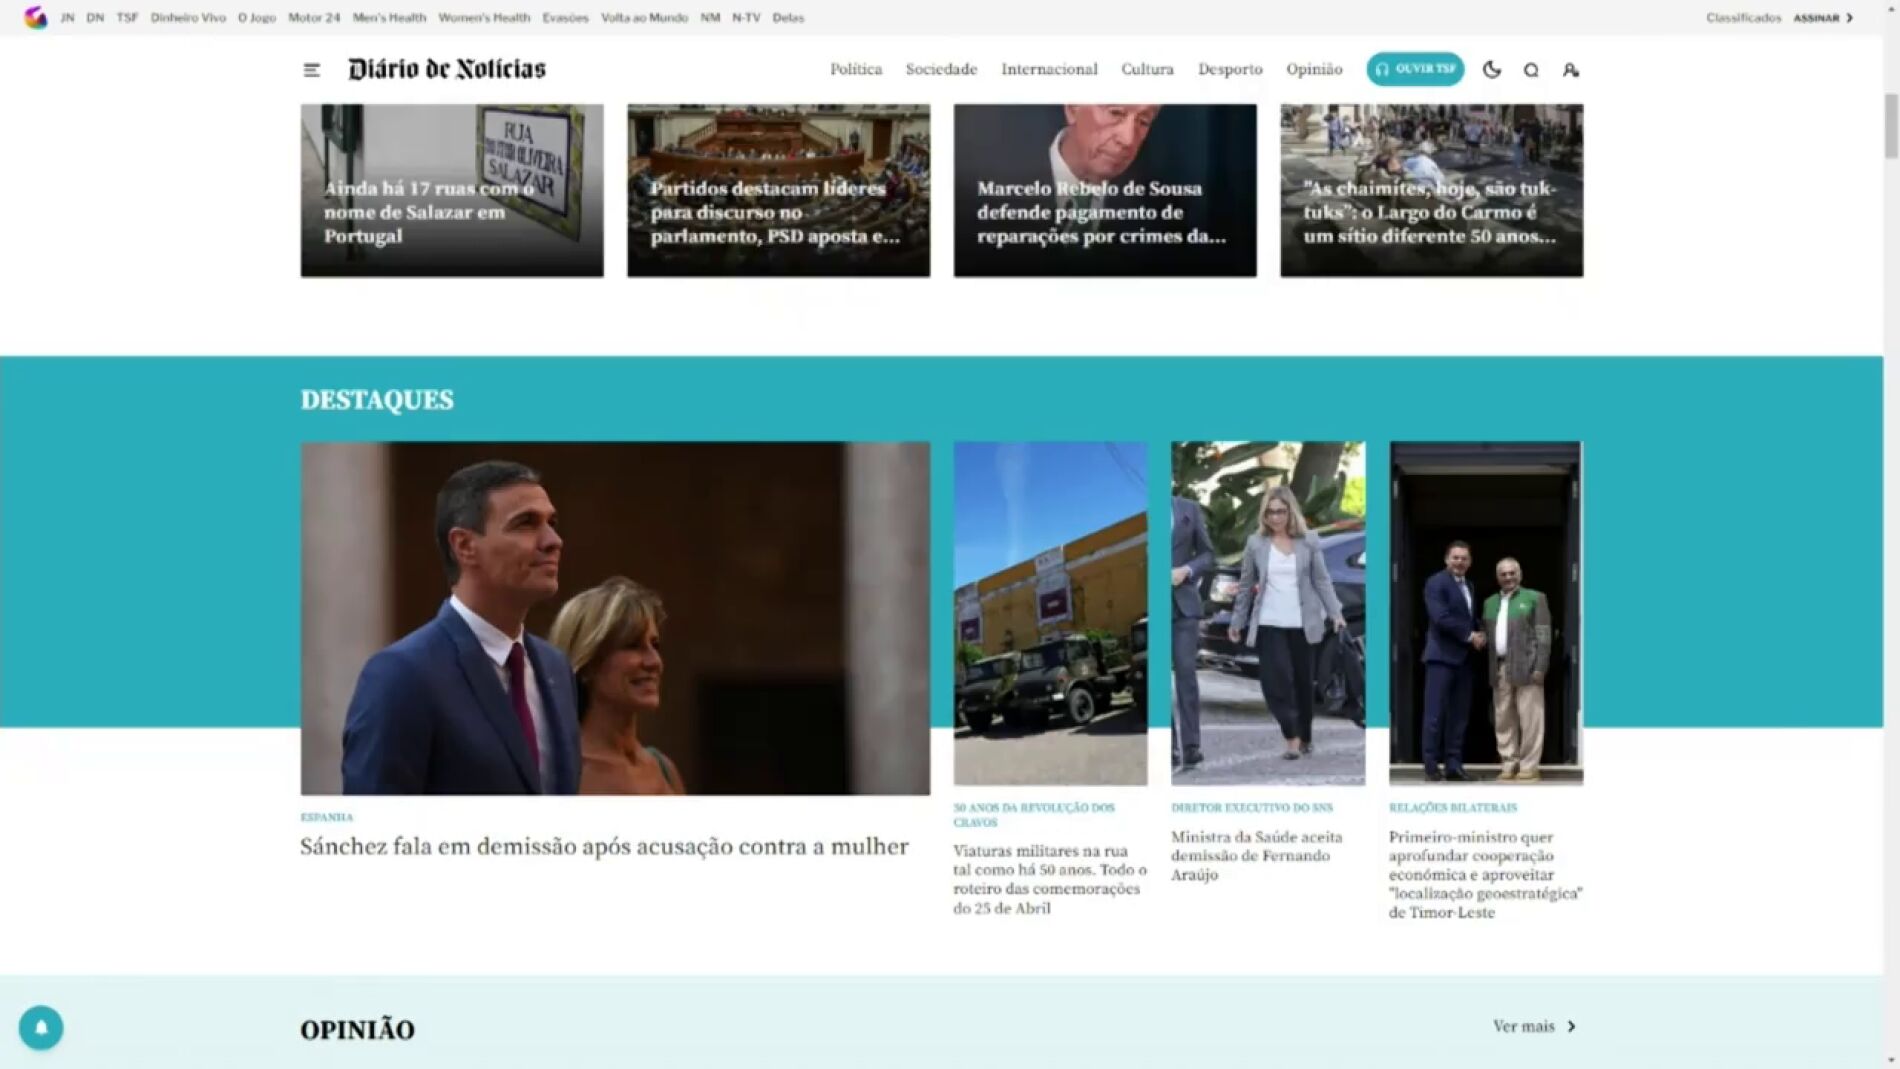This screenshot has width=1900, height=1069.
Task: Select the Política menu item
Action: [856, 69]
